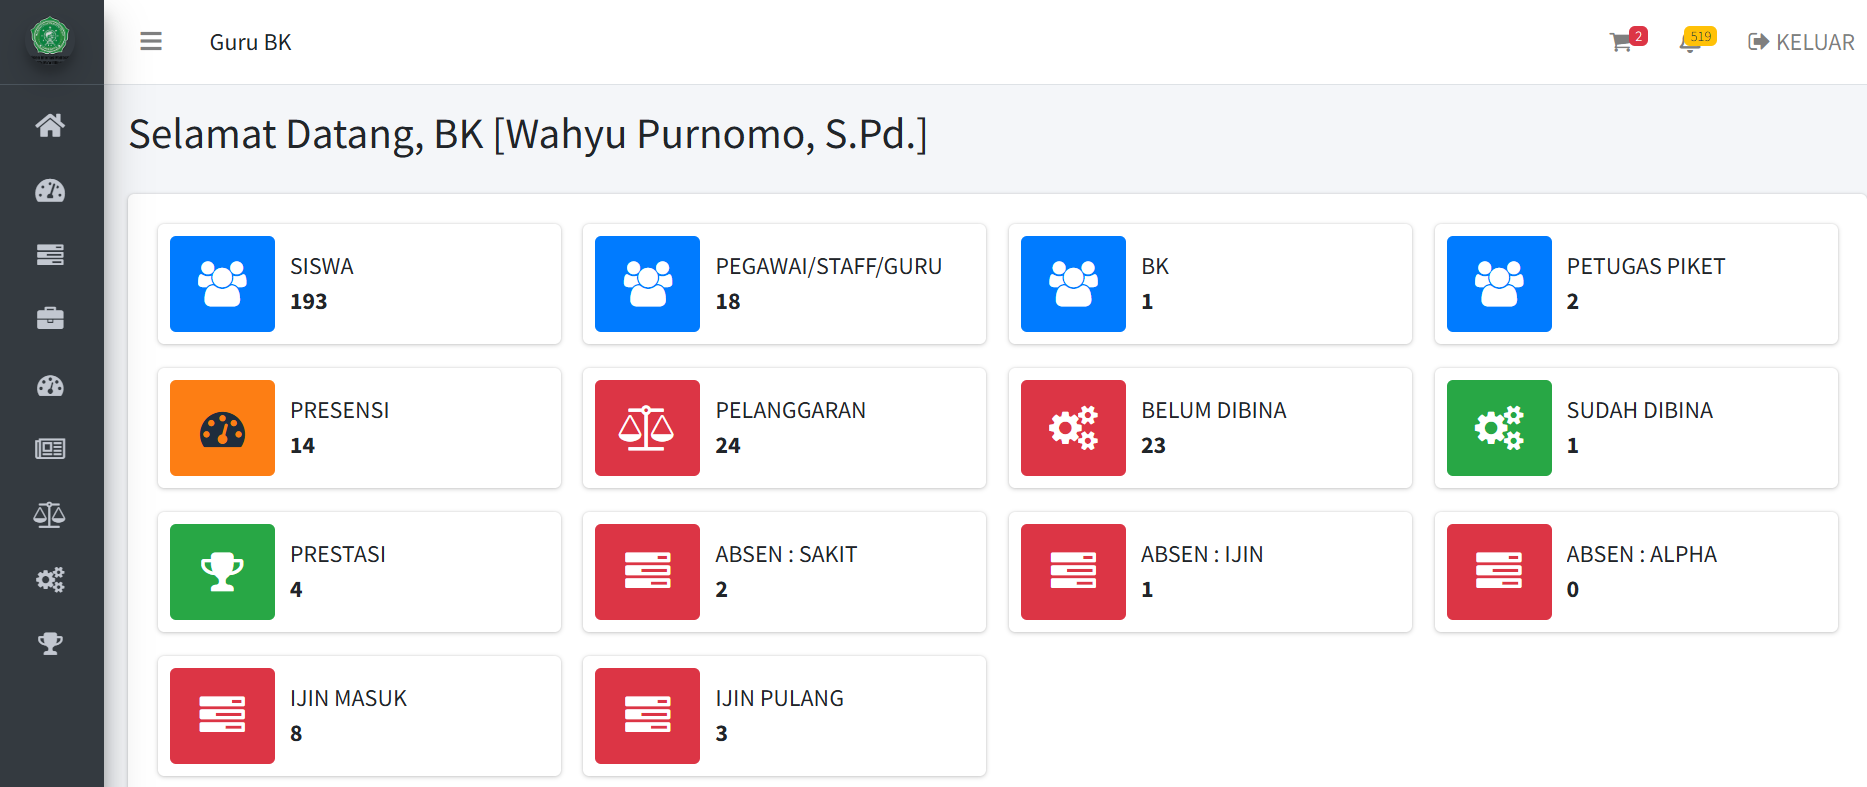Click the PEGAWAI/STAFF/GURU users icon
The width and height of the screenshot is (1867, 787).
click(x=647, y=284)
